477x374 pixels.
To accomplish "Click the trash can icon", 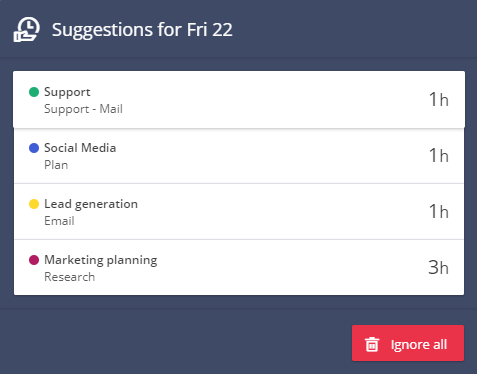I will click(372, 344).
